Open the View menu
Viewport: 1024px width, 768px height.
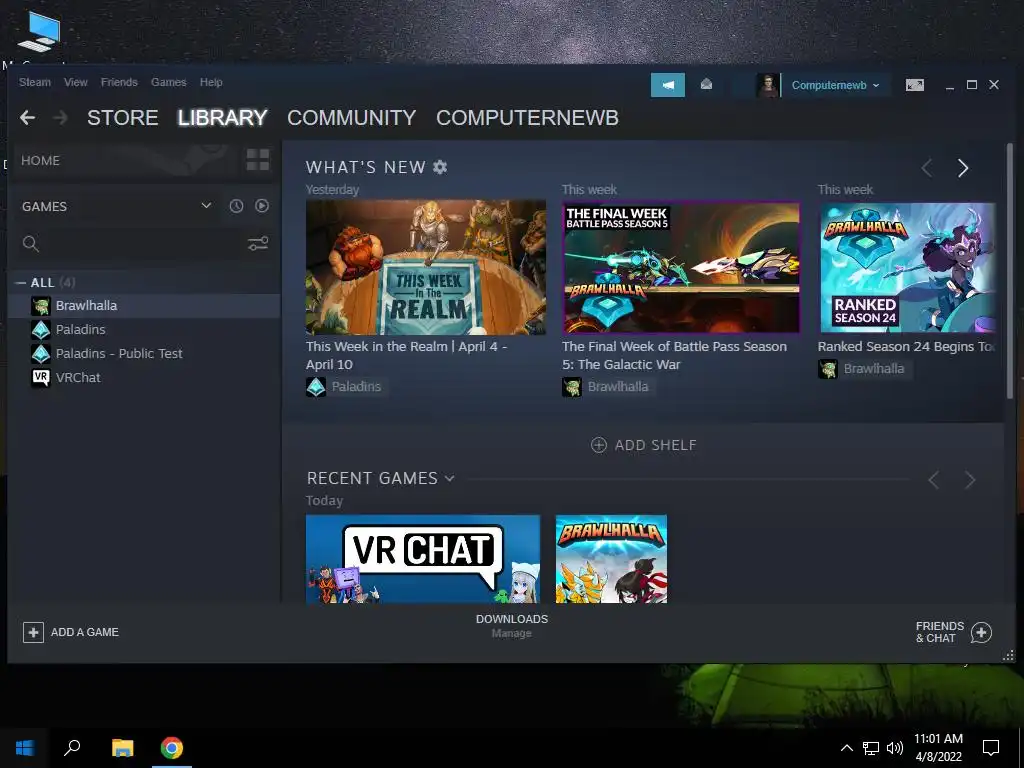[76, 82]
